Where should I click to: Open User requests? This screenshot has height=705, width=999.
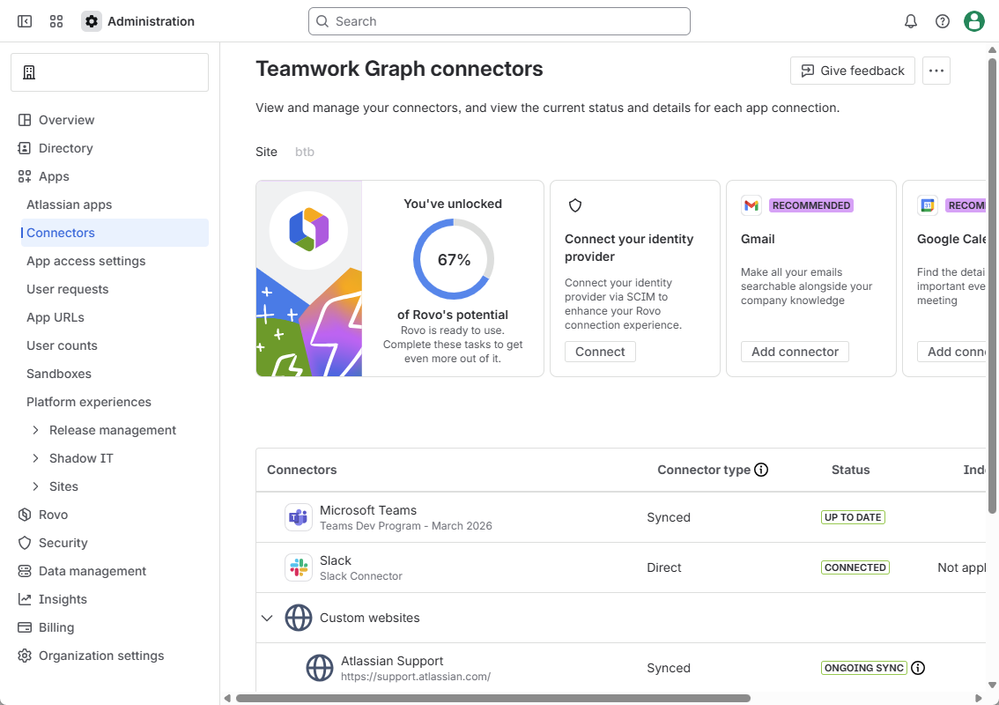(x=68, y=289)
